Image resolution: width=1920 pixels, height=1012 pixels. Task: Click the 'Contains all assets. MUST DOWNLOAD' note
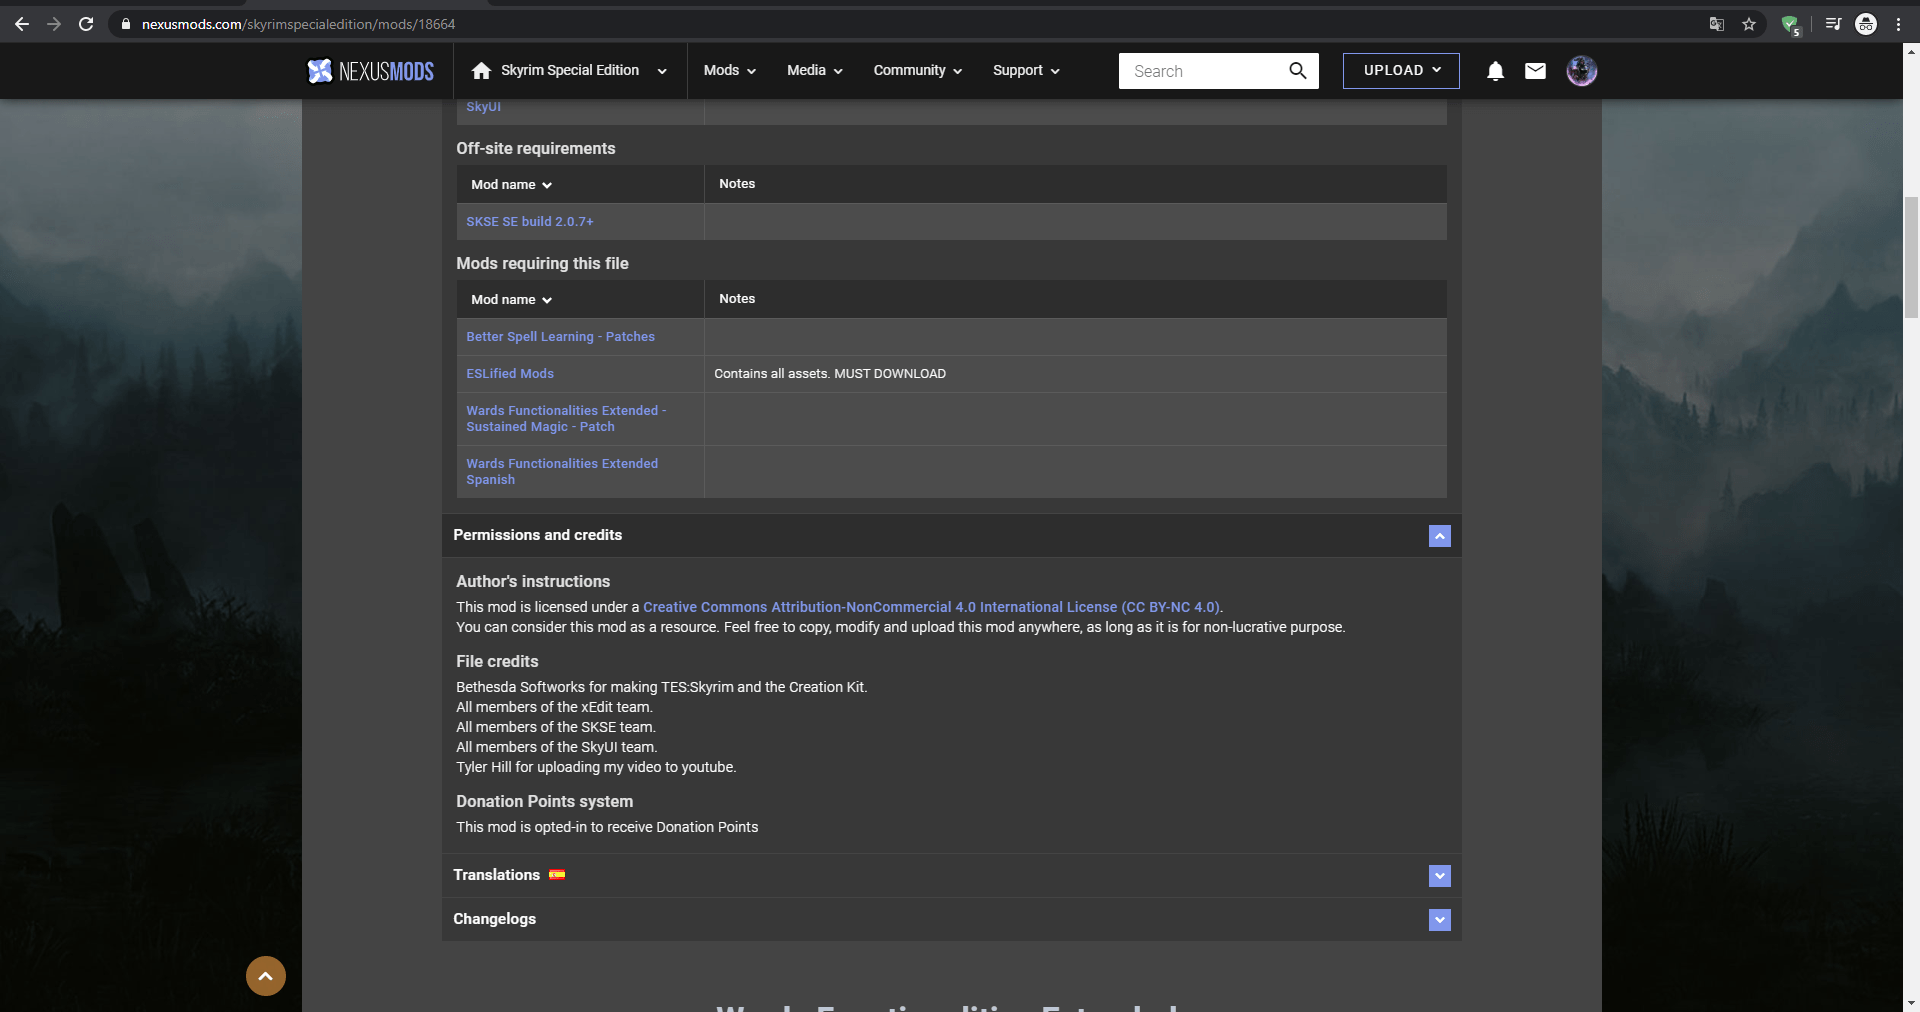coord(830,374)
